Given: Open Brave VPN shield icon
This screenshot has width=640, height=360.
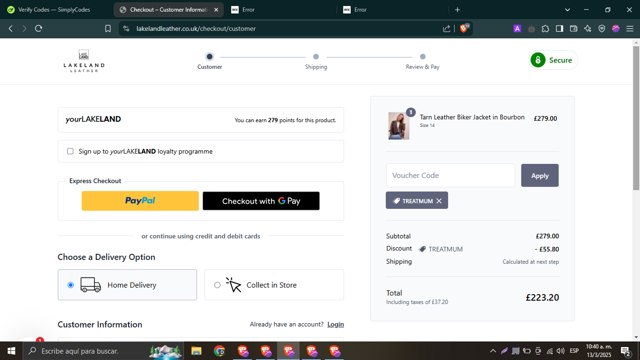Looking at the screenshot, I should pyautogui.click(x=602, y=29).
